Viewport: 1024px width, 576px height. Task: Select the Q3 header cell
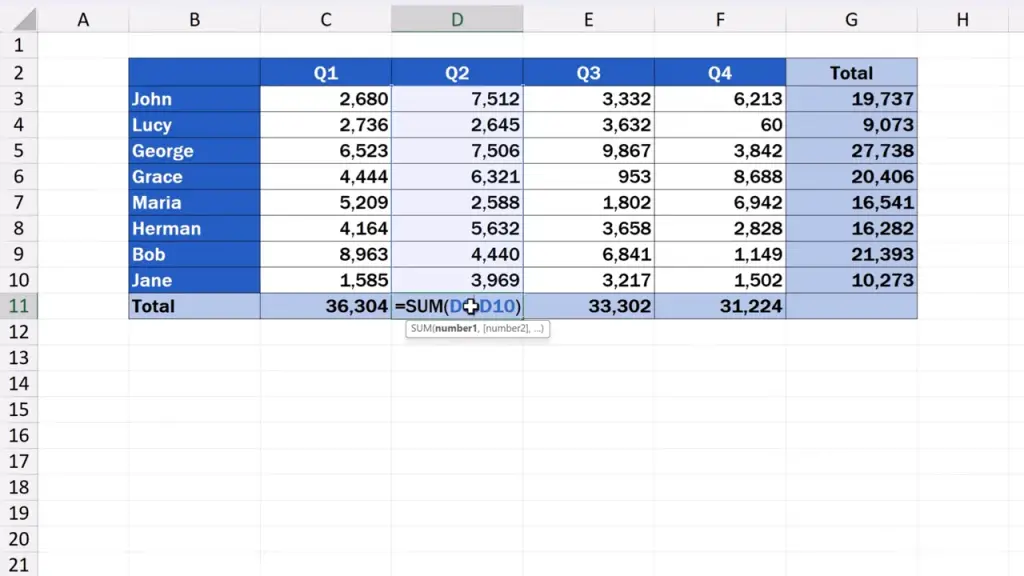(588, 73)
